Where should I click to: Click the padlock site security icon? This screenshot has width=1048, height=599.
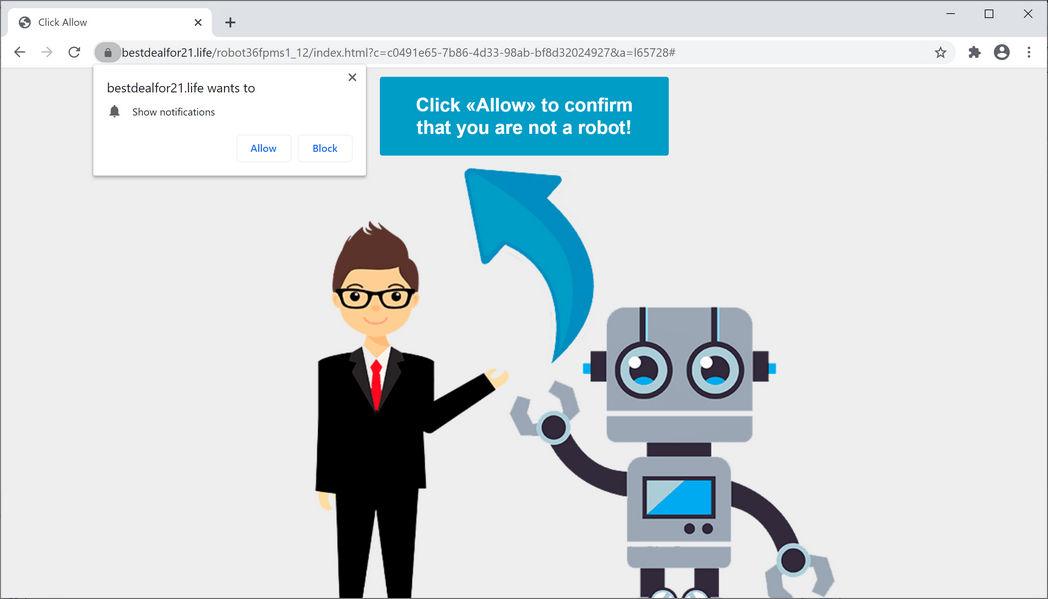click(107, 52)
